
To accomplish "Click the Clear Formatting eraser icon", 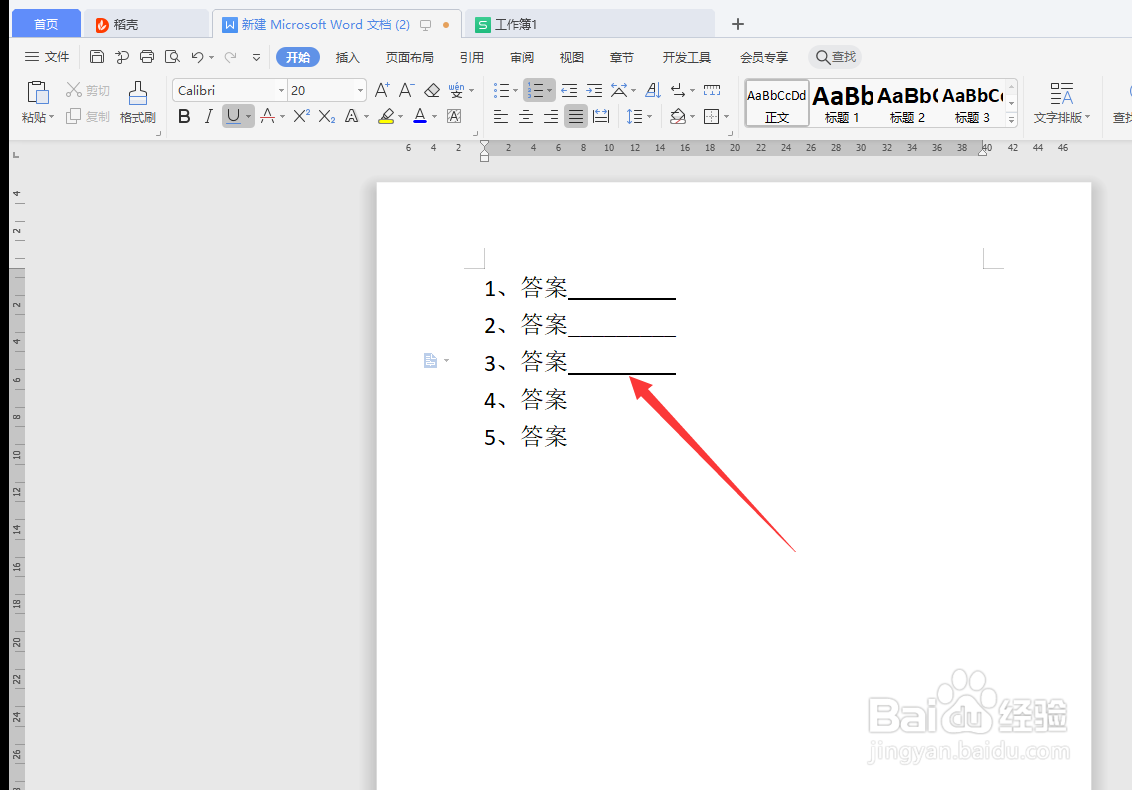I will pyautogui.click(x=432, y=90).
